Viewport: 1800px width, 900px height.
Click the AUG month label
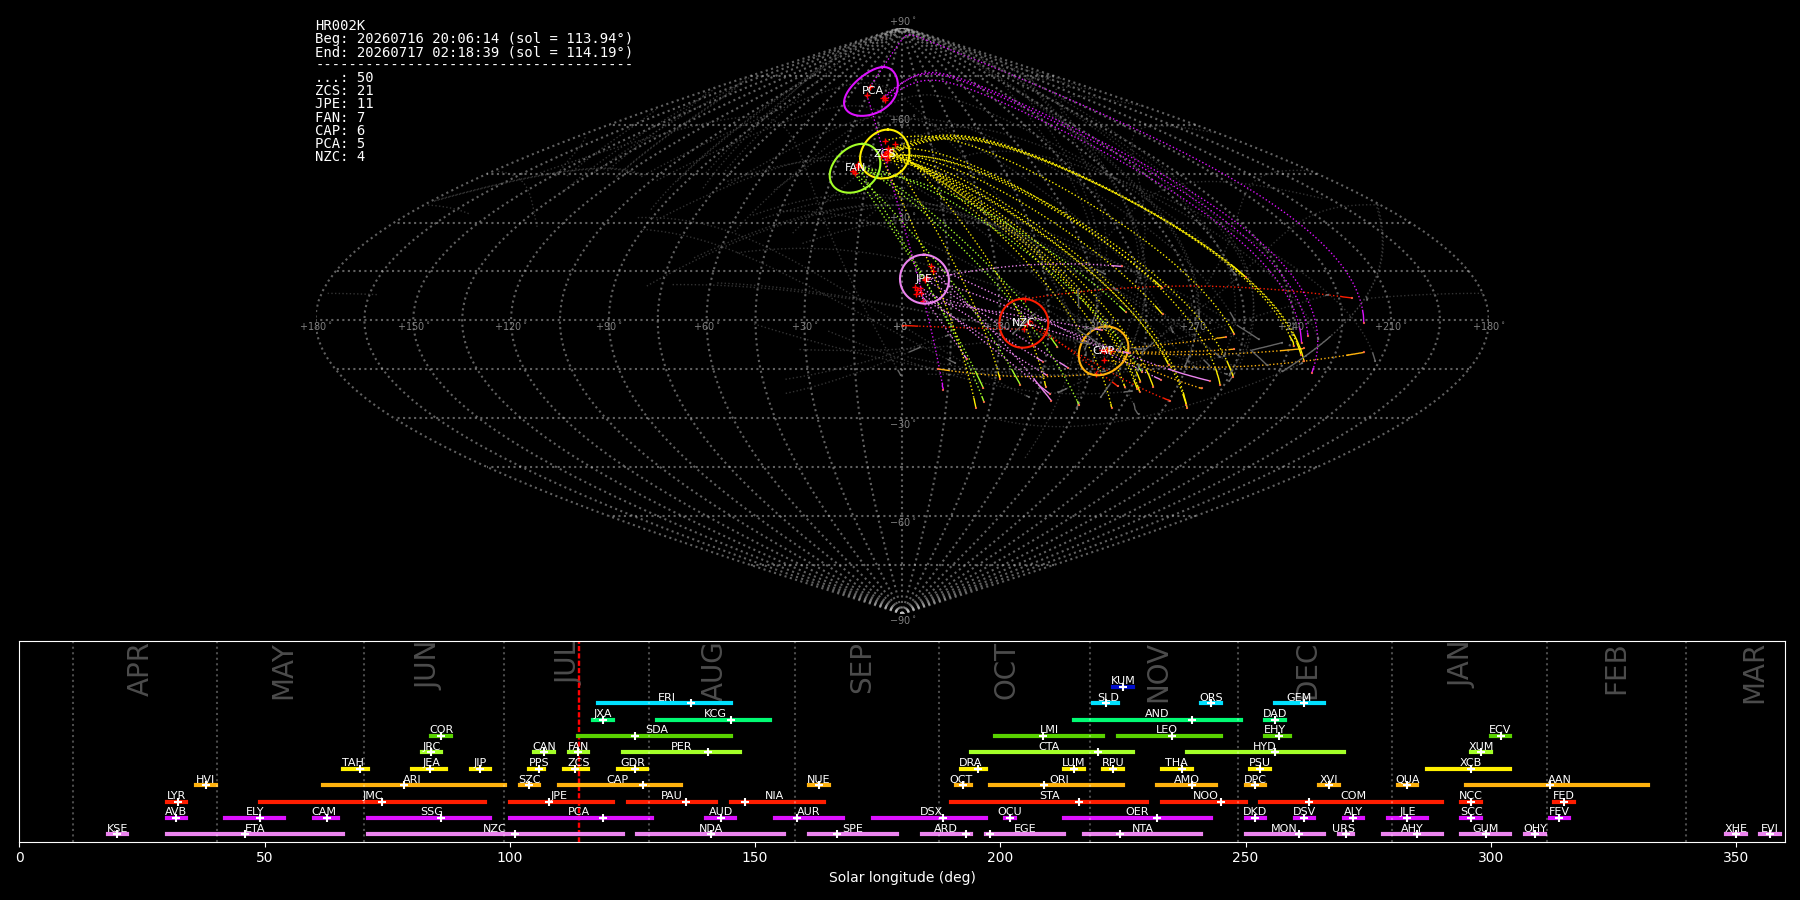click(711, 672)
